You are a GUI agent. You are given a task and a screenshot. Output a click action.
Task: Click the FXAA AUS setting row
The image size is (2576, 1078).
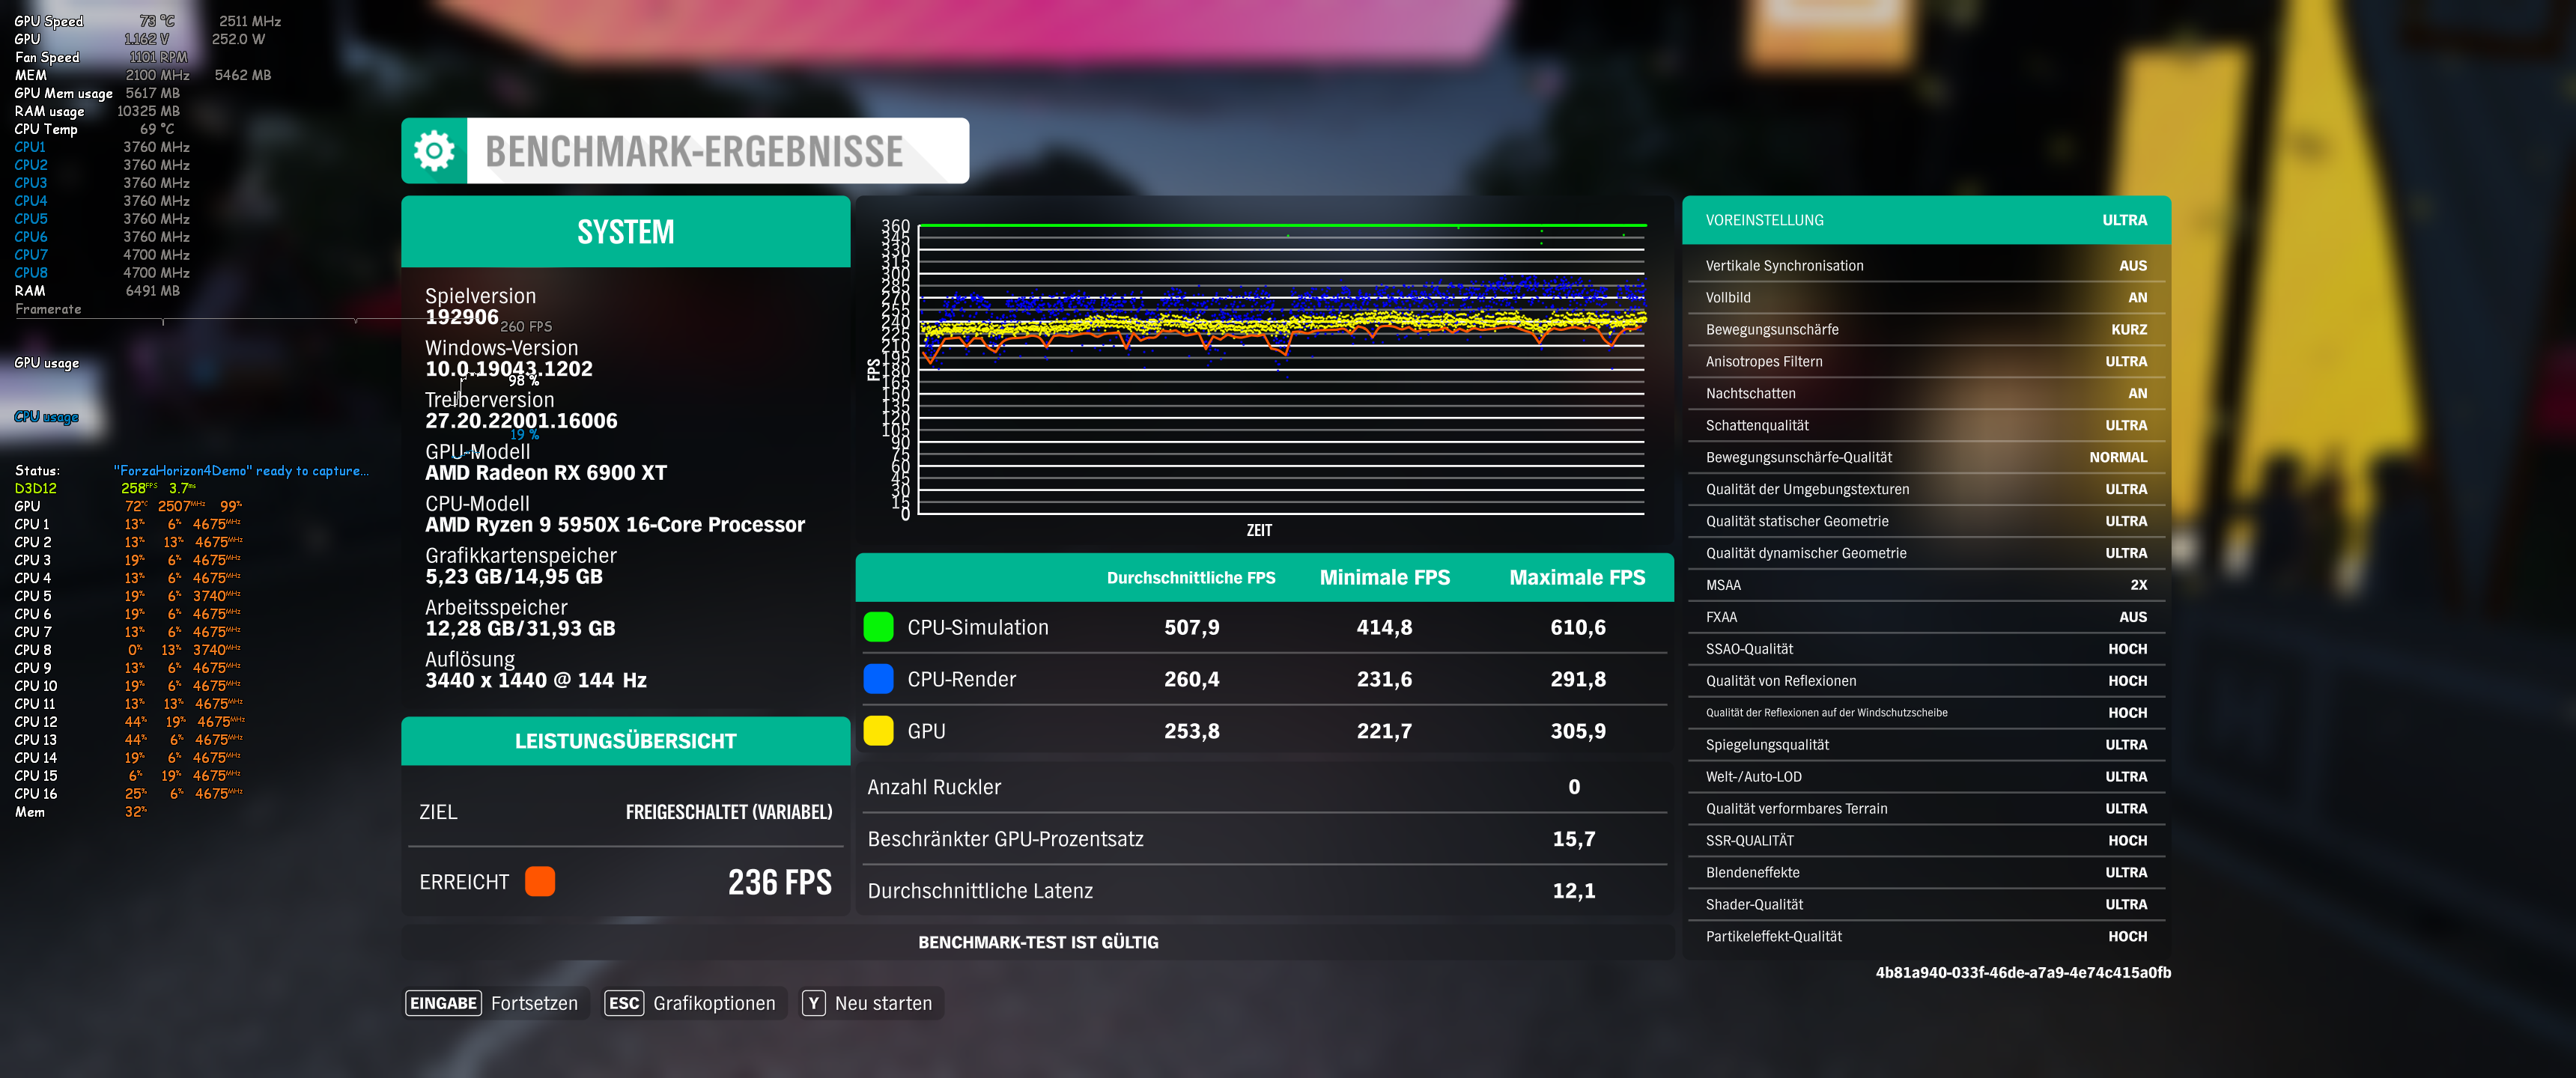(1925, 617)
